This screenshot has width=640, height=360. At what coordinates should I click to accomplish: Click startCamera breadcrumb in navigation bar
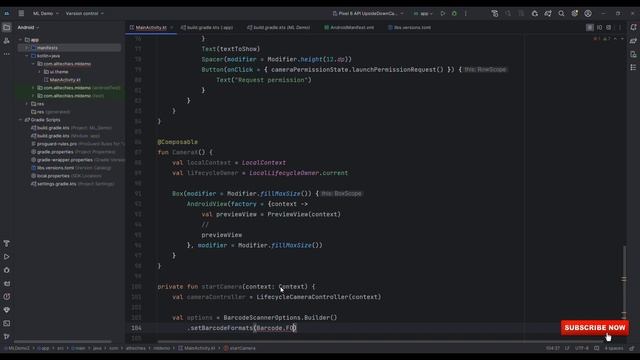coord(240,349)
